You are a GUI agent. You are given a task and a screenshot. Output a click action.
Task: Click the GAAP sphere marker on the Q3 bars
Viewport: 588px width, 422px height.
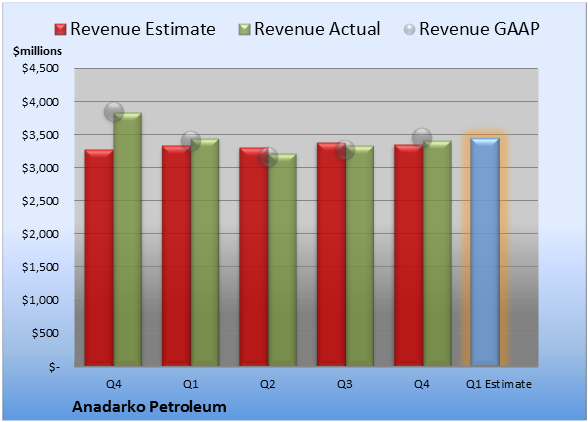[x=345, y=150]
